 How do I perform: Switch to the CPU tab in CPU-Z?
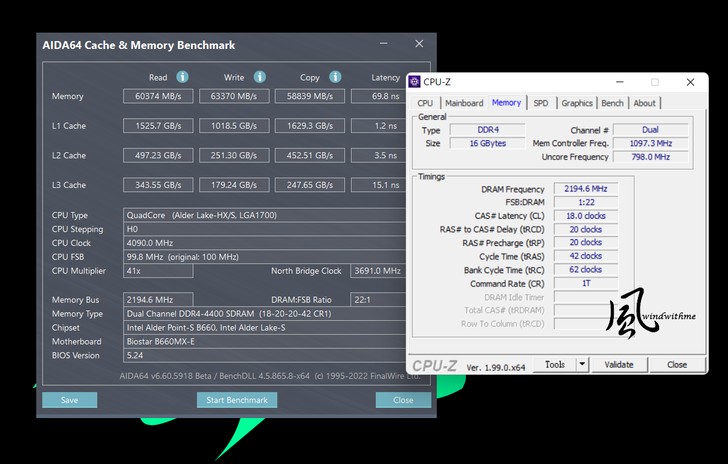pos(425,103)
